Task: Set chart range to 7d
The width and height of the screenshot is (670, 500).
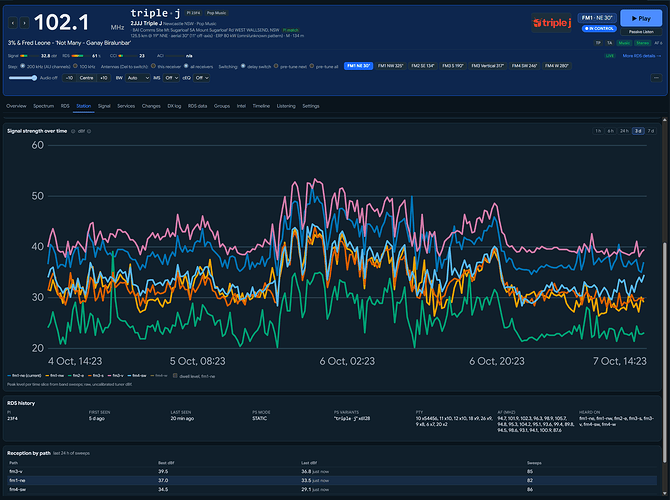Action: tap(651, 131)
